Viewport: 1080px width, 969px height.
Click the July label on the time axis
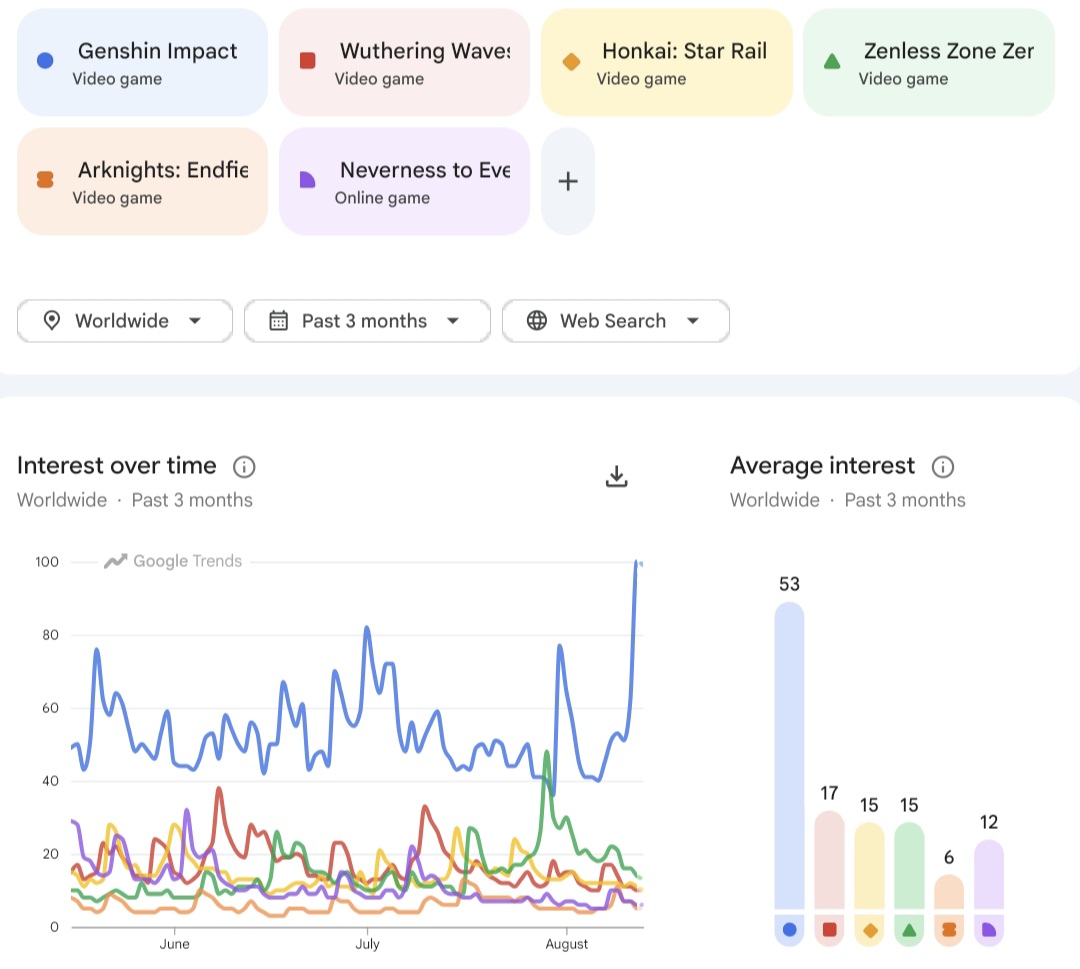(x=367, y=944)
